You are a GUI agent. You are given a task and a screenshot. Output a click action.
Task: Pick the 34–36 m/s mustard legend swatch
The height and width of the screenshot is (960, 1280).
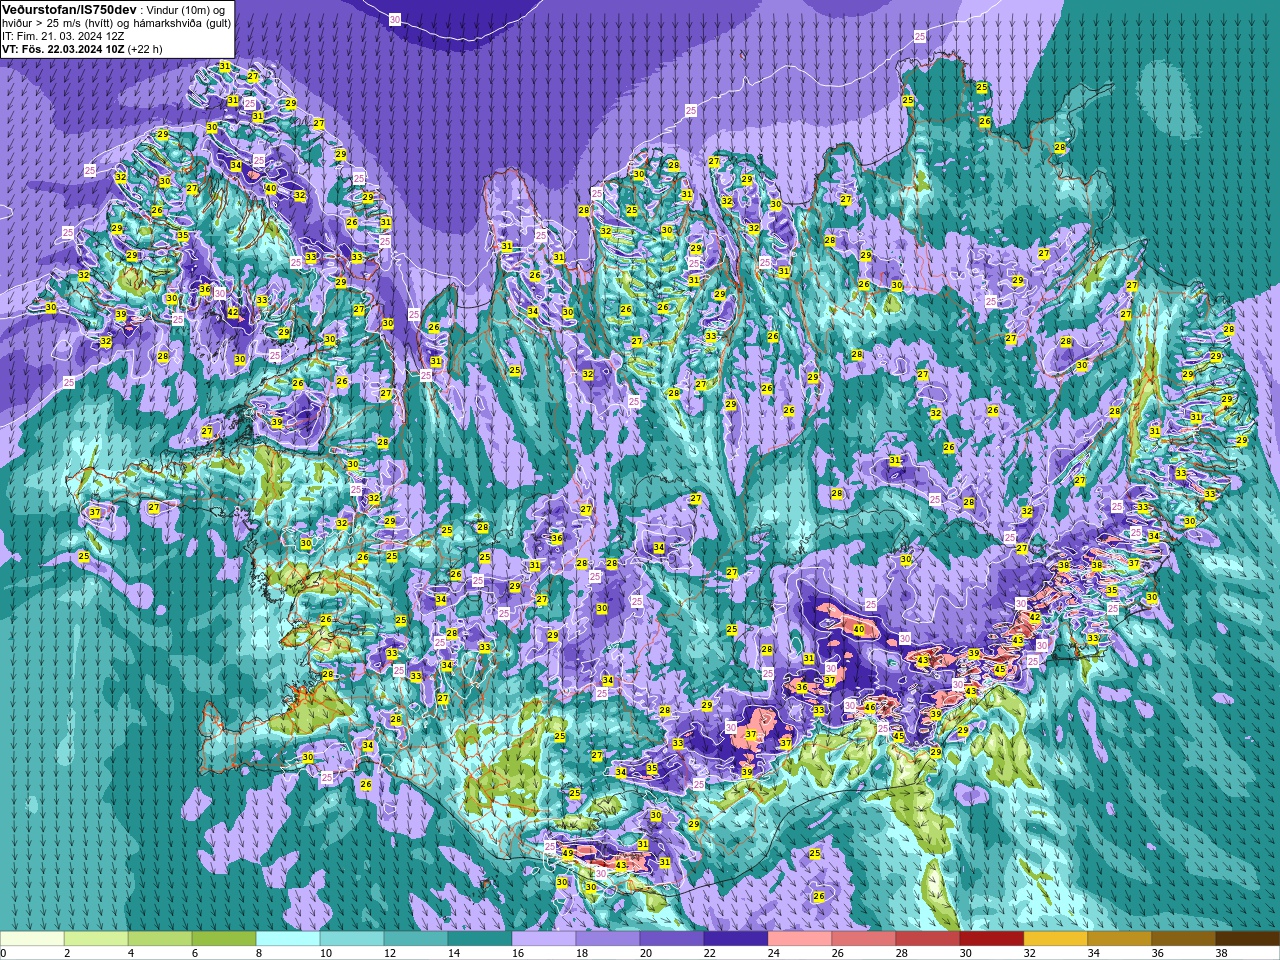pos(1120,939)
